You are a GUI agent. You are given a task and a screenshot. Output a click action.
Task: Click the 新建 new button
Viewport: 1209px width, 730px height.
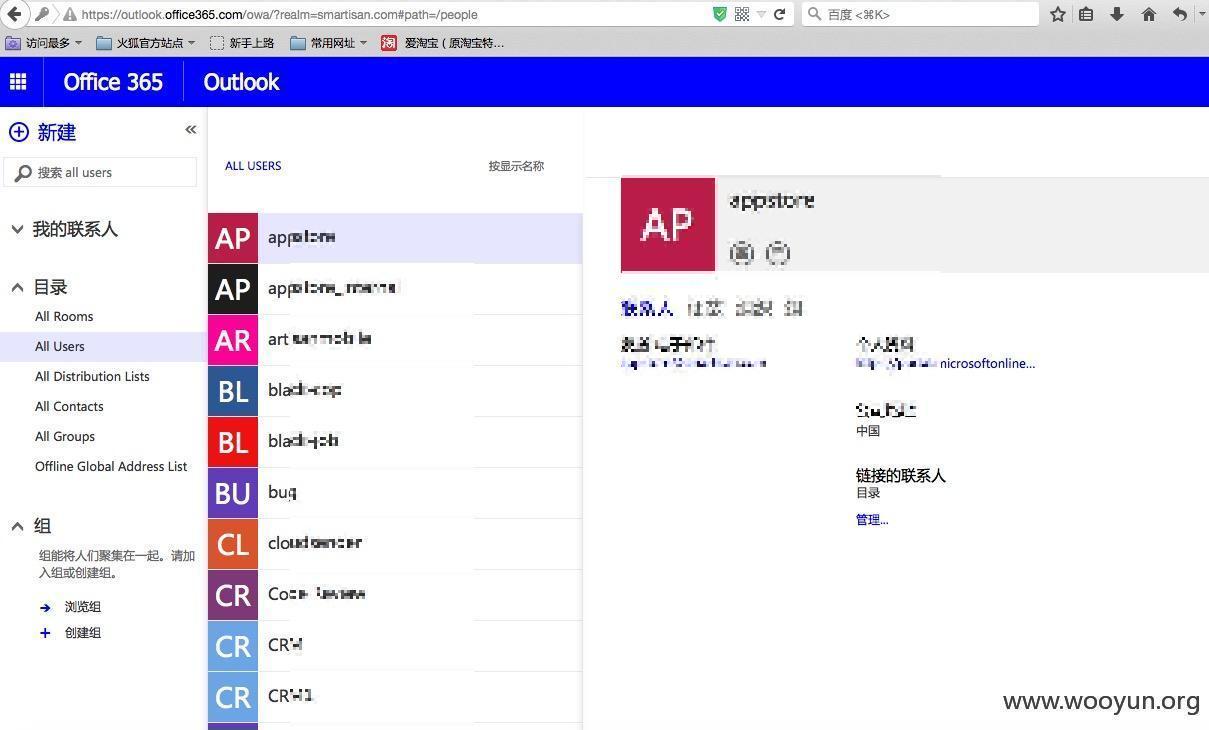[43, 132]
